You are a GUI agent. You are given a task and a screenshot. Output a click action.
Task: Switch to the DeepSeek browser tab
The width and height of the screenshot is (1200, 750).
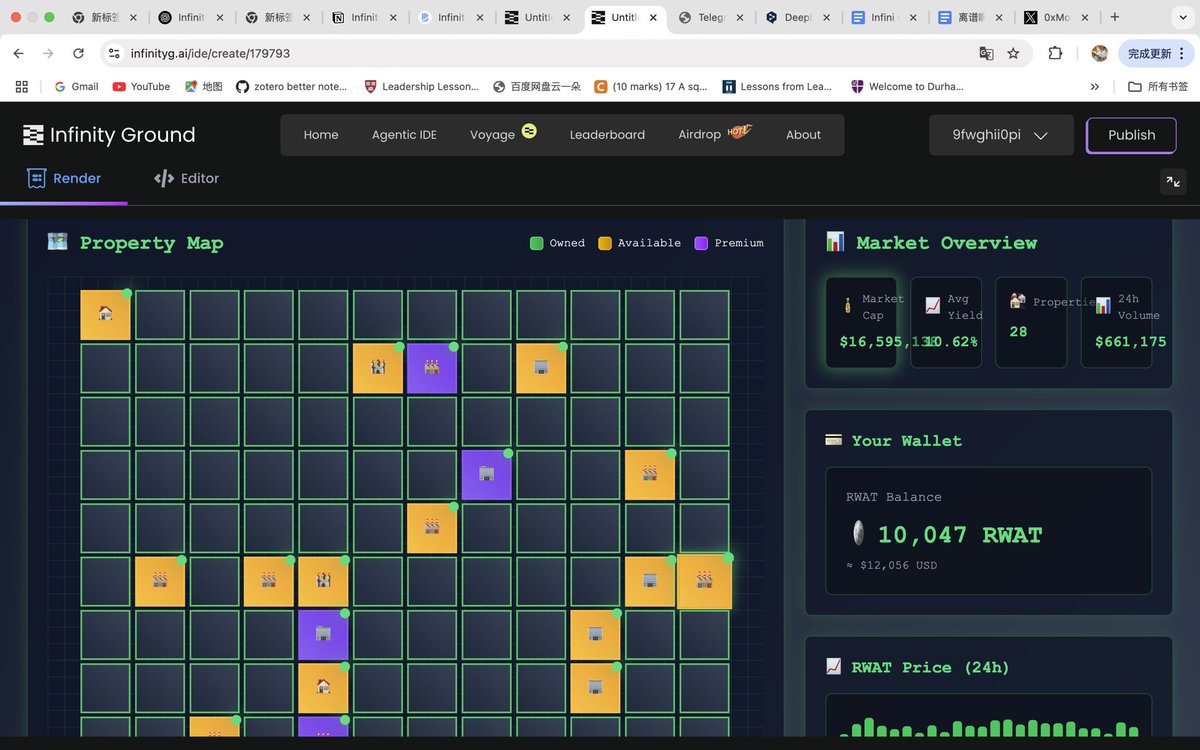point(799,18)
